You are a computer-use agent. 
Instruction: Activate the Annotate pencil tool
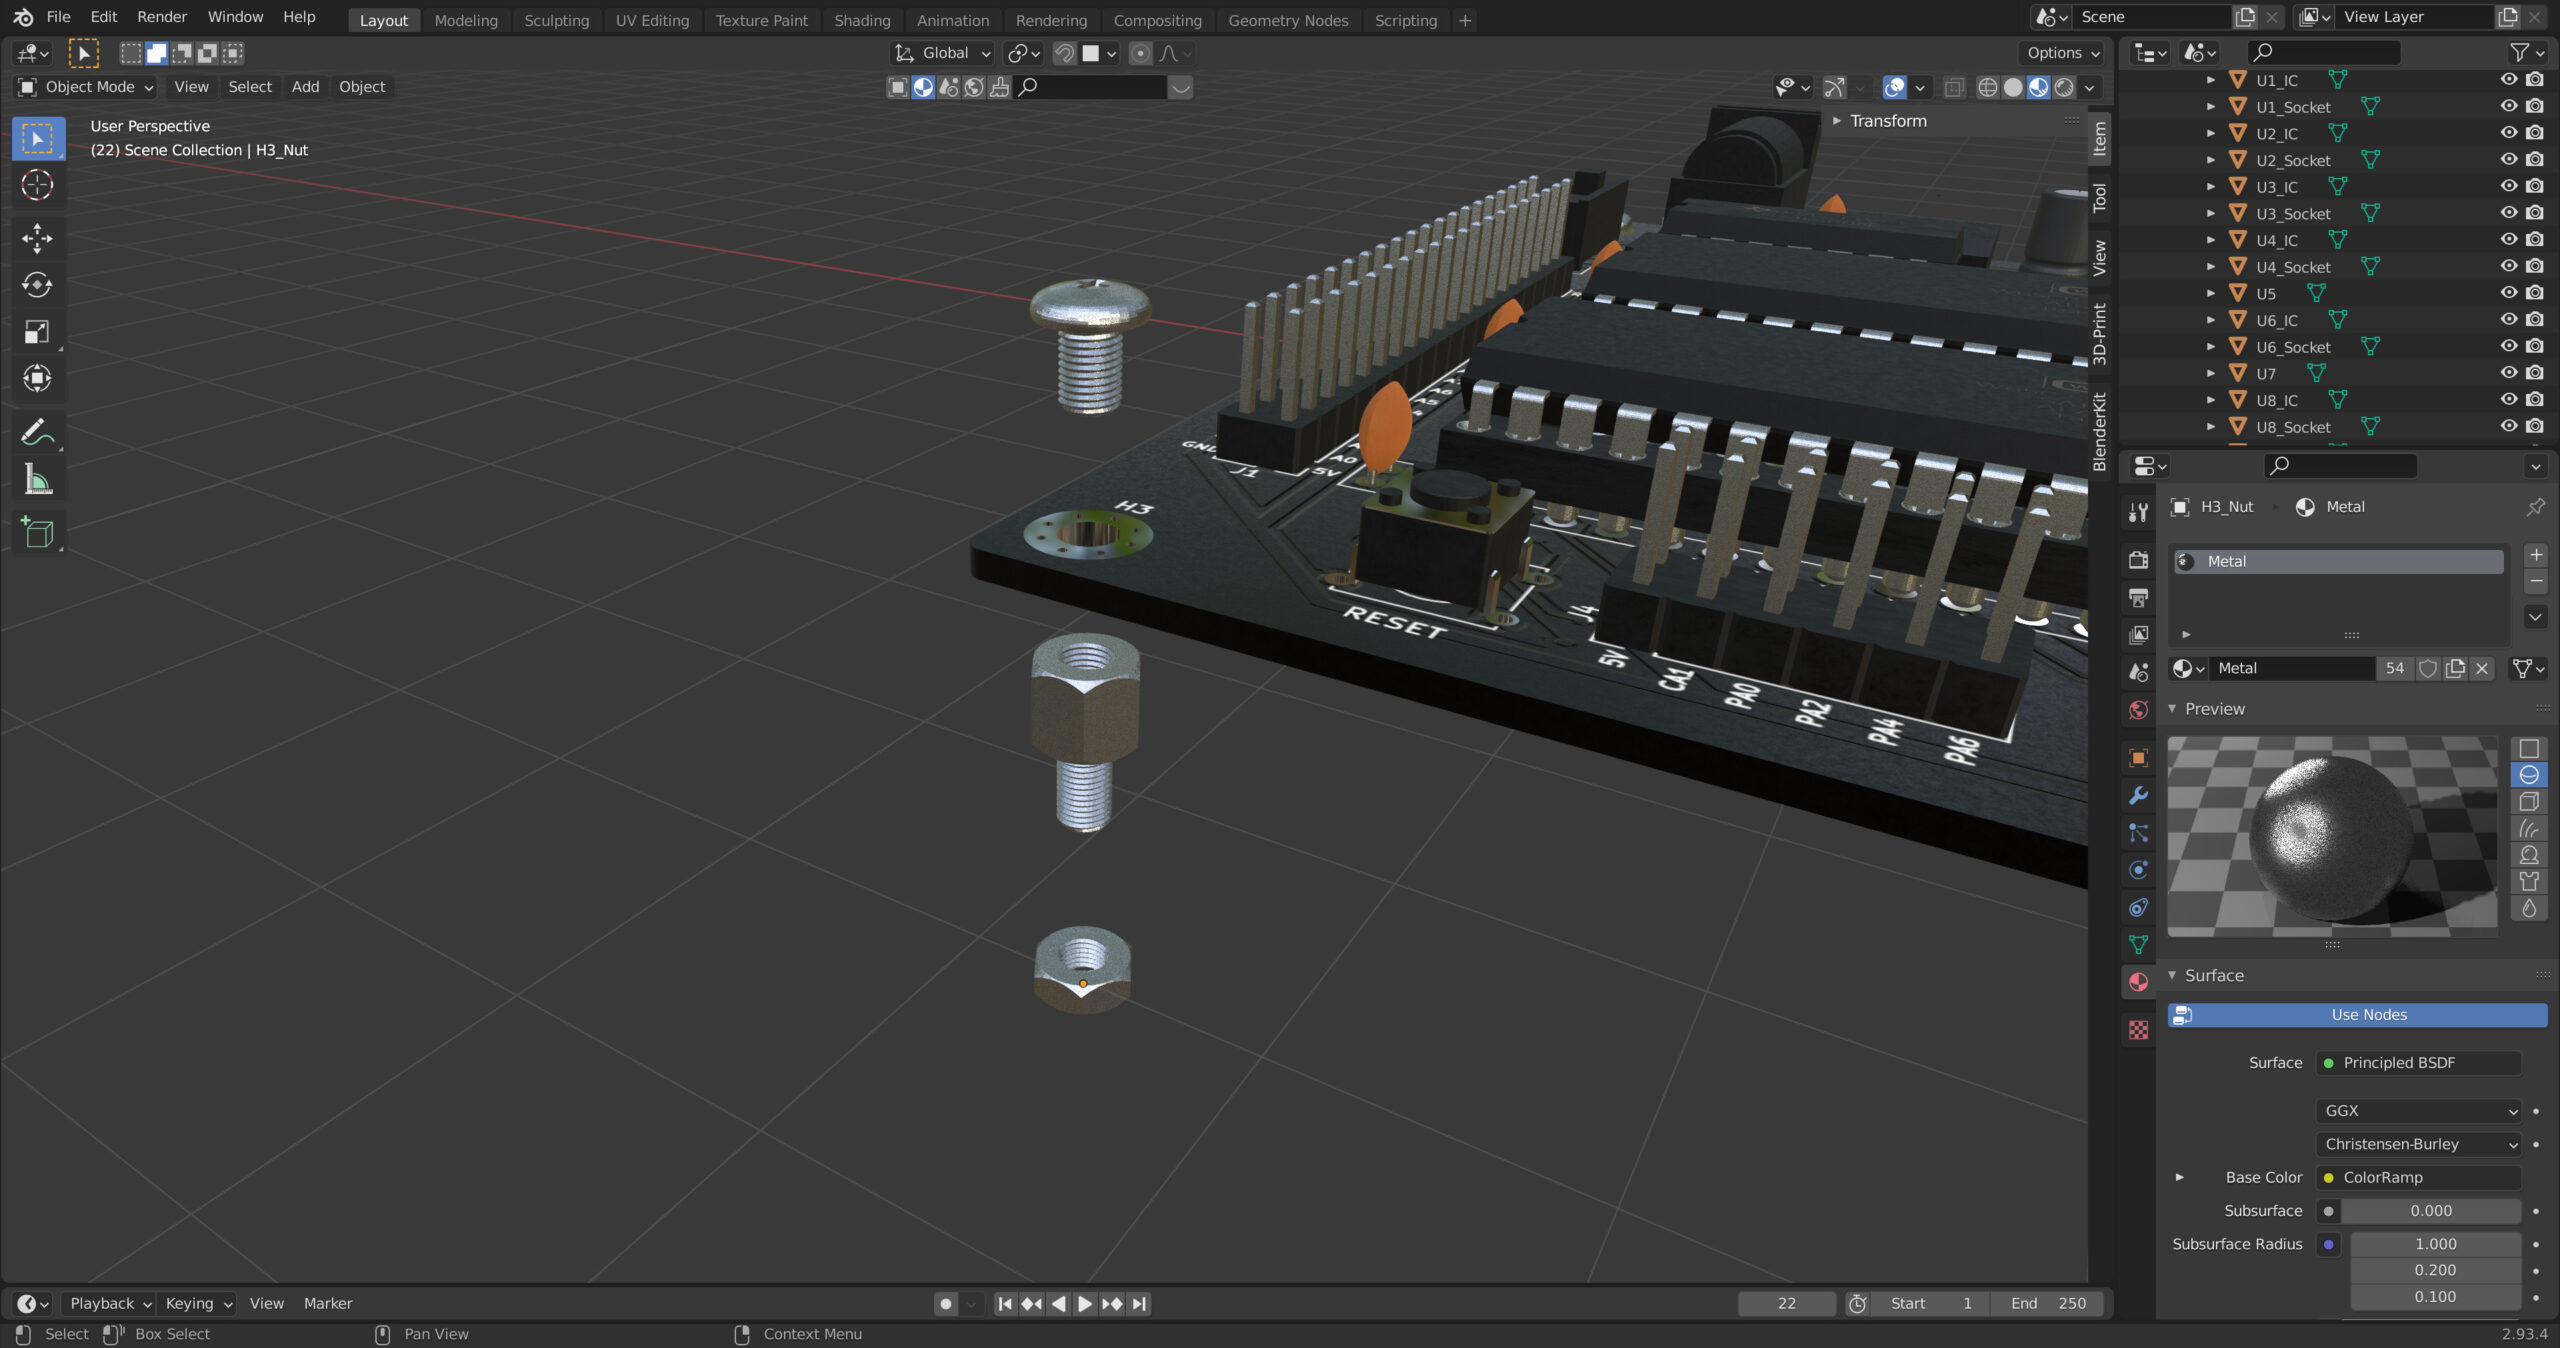(37, 432)
